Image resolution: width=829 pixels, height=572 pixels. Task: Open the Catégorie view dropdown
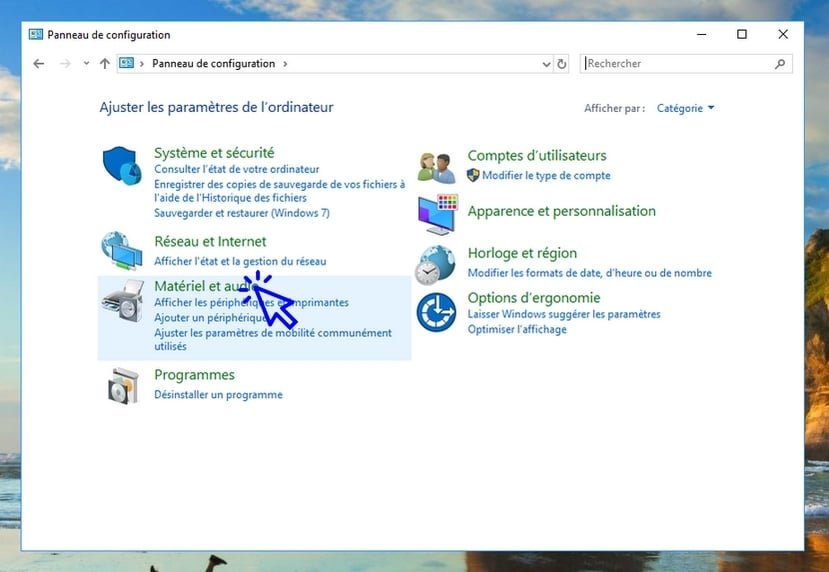point(685,108)
